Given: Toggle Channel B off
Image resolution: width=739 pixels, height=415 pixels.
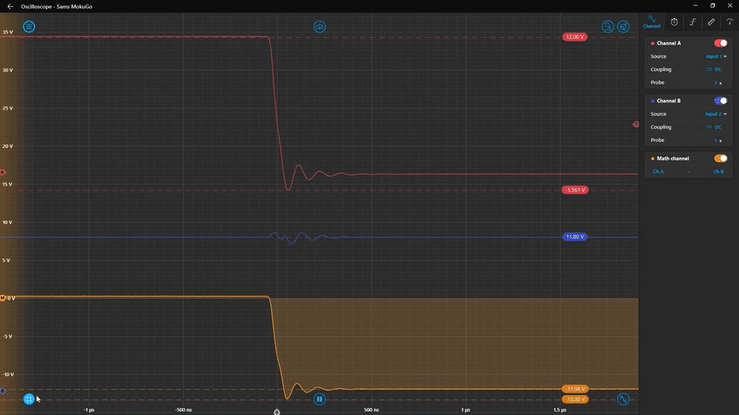Looking at the screenshot, I should pyautogui.click(x=720, y=101).
